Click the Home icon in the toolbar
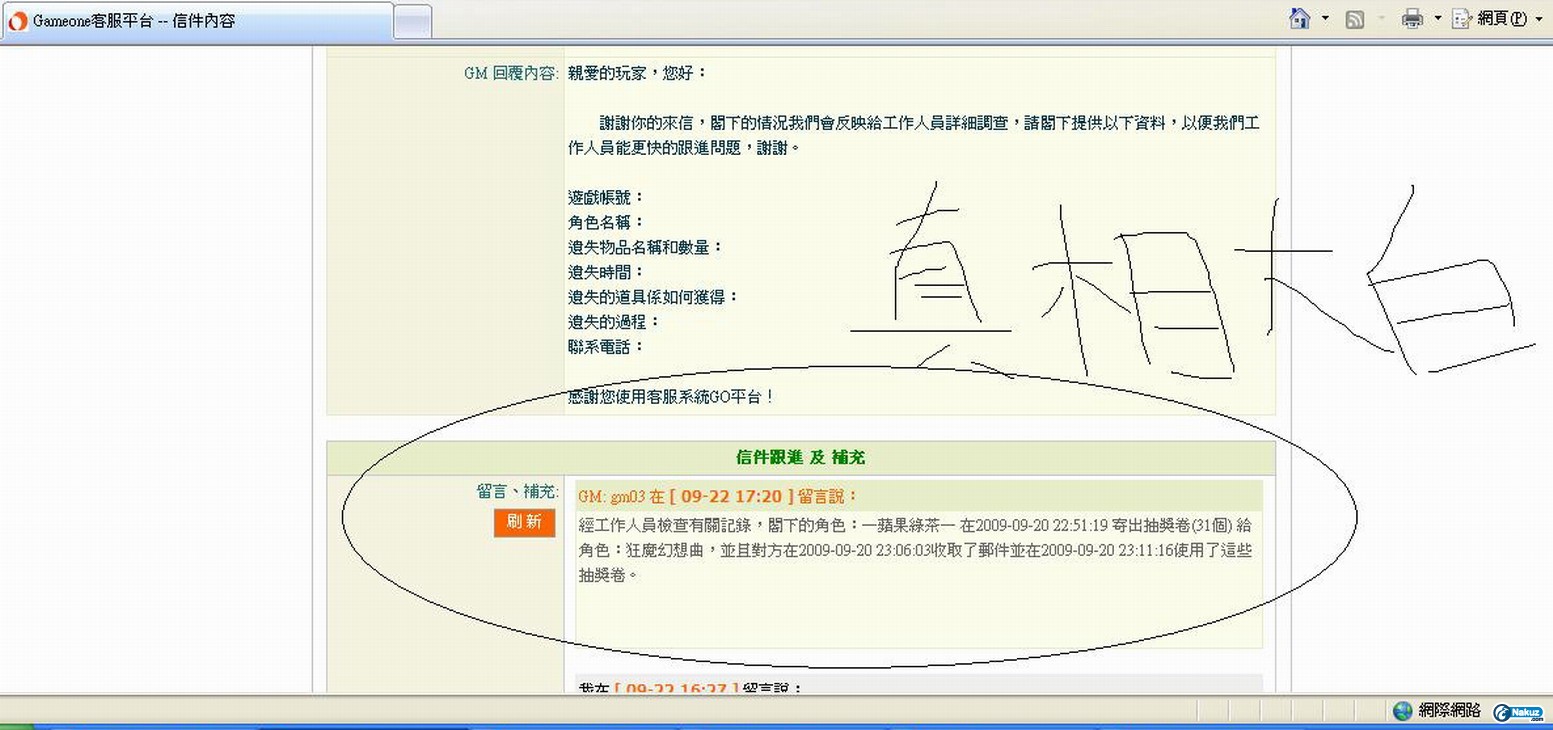This screenshot has width=1553, height=730. pyautogui.click(x=1299, y=19)
